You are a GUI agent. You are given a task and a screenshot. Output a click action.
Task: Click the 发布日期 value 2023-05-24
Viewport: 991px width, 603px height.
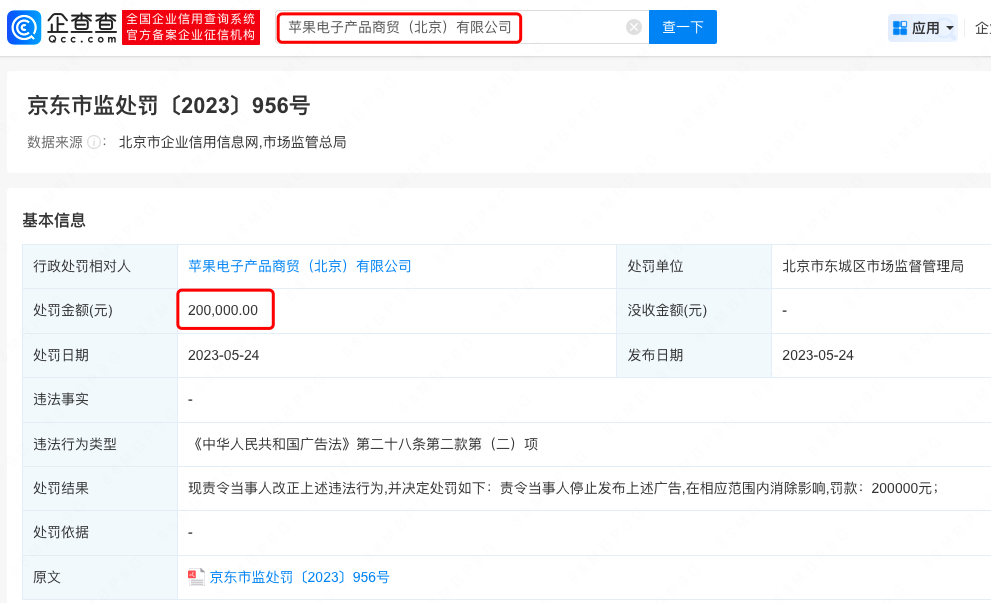[x=817, y=355]
